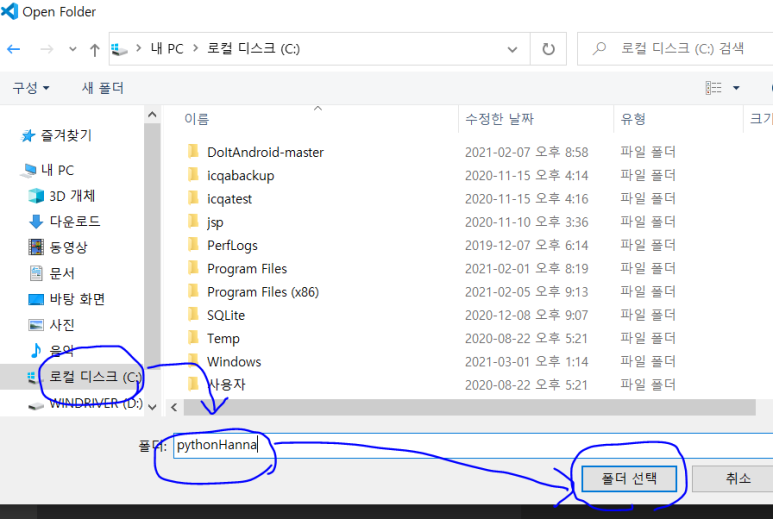Click the DoItAndroid-master folder icon
773x519 pixels.
193,151
